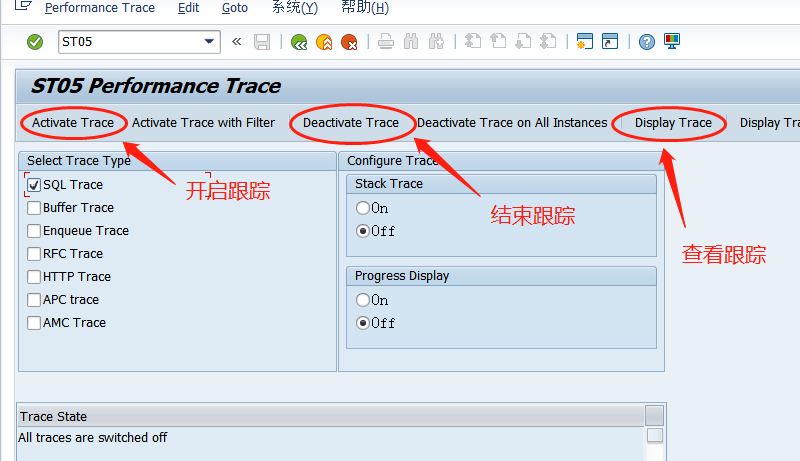Screen dimensions: 800x461
Task: Open the 系统(Y) menu
Action: pyautogui.click(x=295, y=8)
